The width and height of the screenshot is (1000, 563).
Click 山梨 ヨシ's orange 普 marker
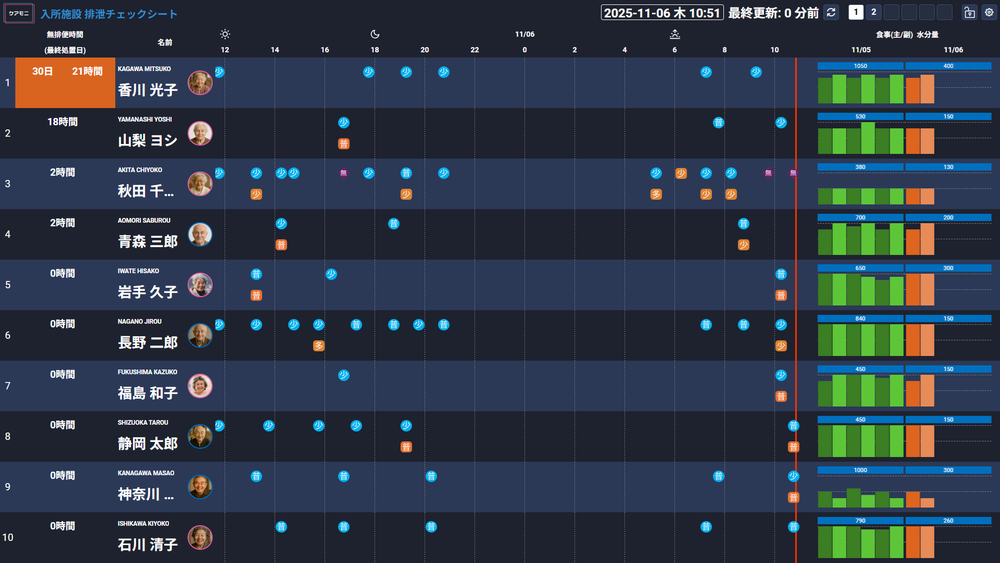pyautogui.click(x=344, y=143)
